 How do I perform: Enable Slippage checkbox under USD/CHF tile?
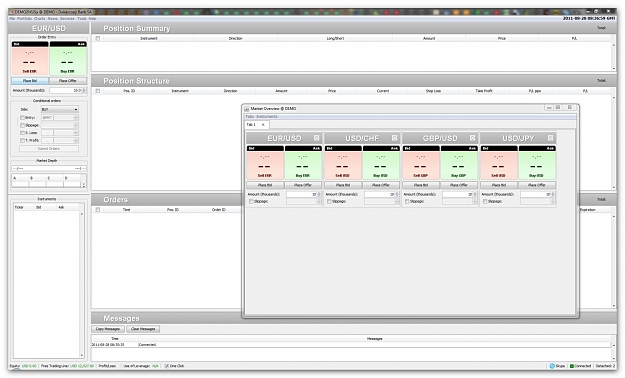point(329,201)
